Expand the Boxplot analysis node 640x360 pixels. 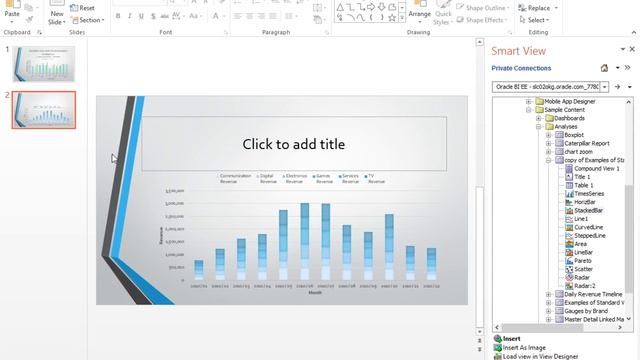[x=549, y=135]
